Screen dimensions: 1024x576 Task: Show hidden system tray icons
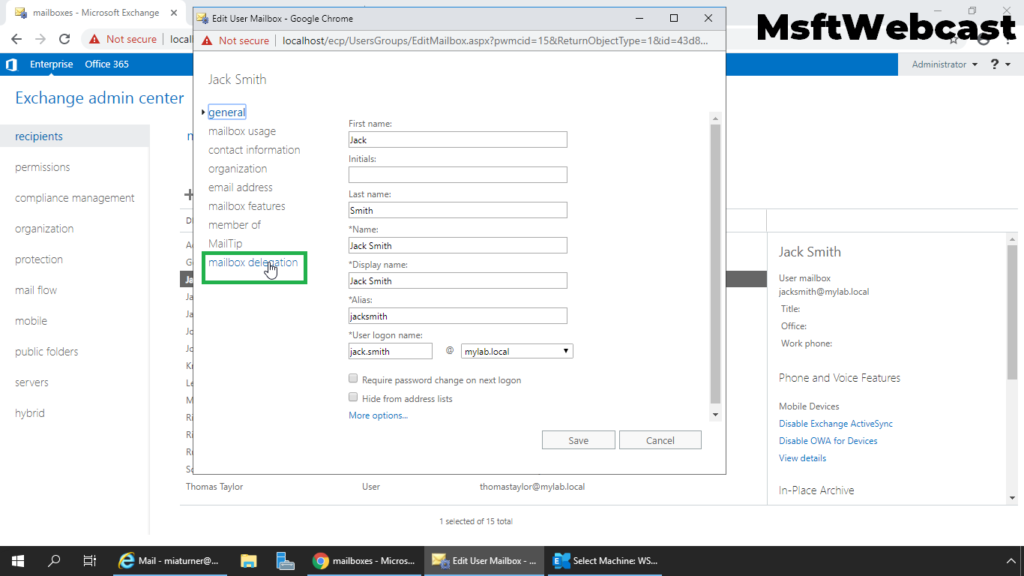[1010, 560]
